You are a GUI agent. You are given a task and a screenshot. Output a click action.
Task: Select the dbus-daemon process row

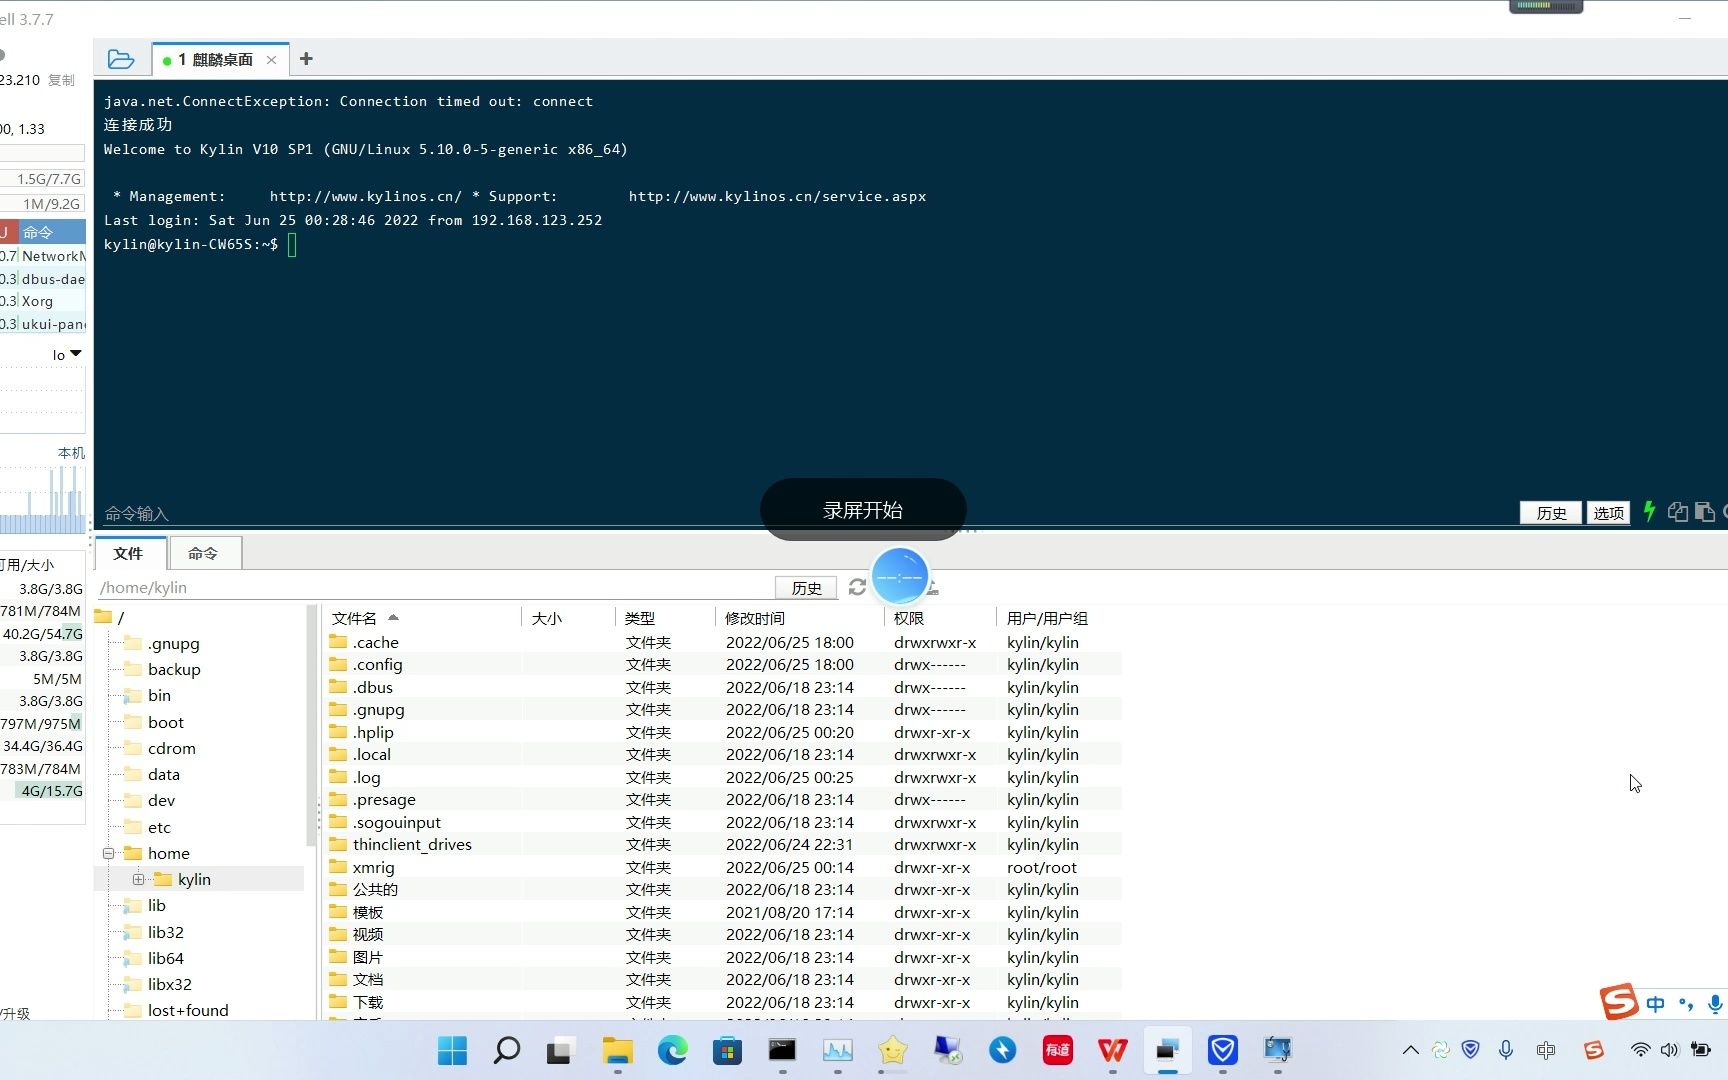point(43,279)
